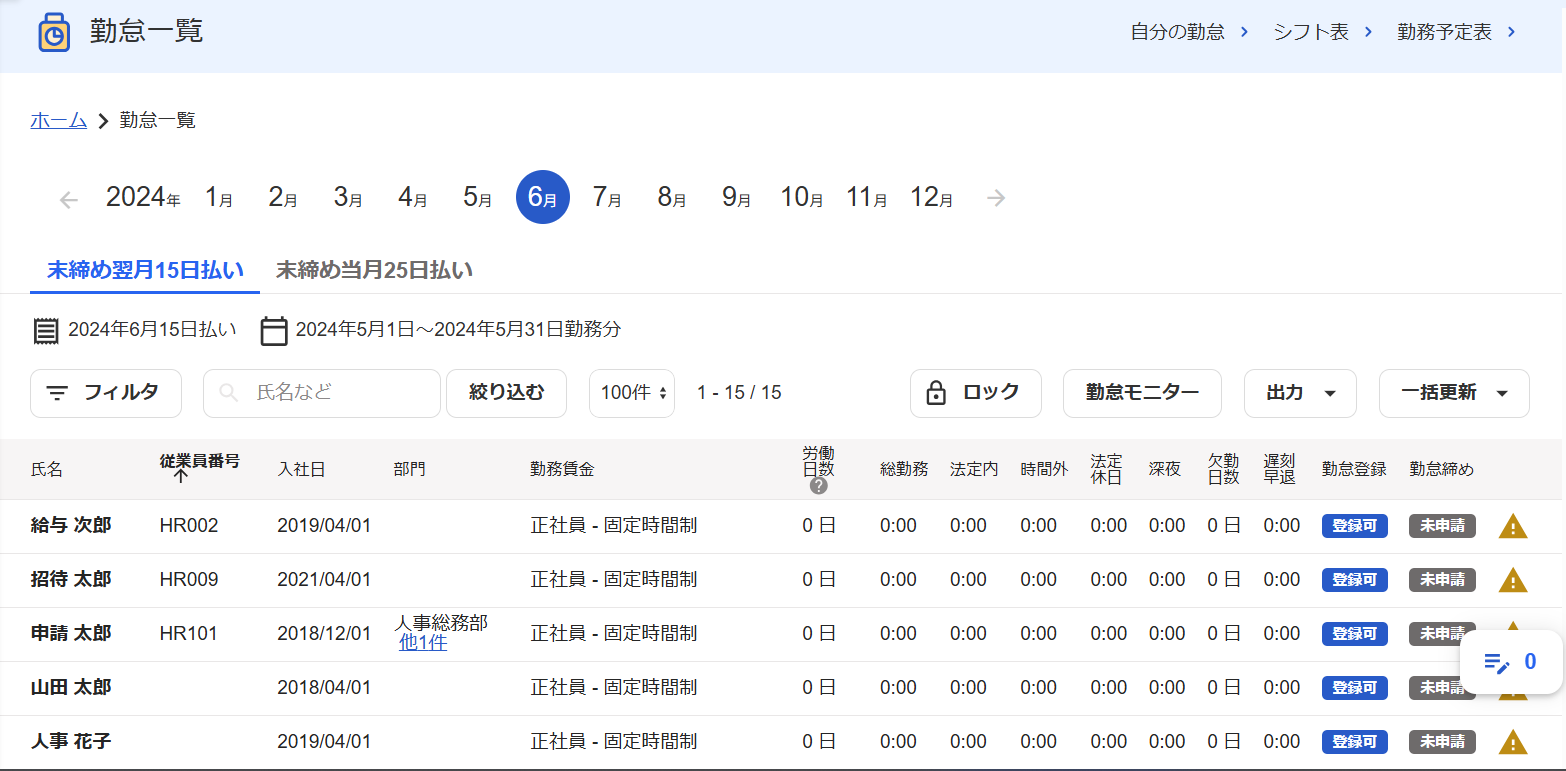Change 100件 page size selector
Screen dimensions: 1566x771
pos(632,393)
